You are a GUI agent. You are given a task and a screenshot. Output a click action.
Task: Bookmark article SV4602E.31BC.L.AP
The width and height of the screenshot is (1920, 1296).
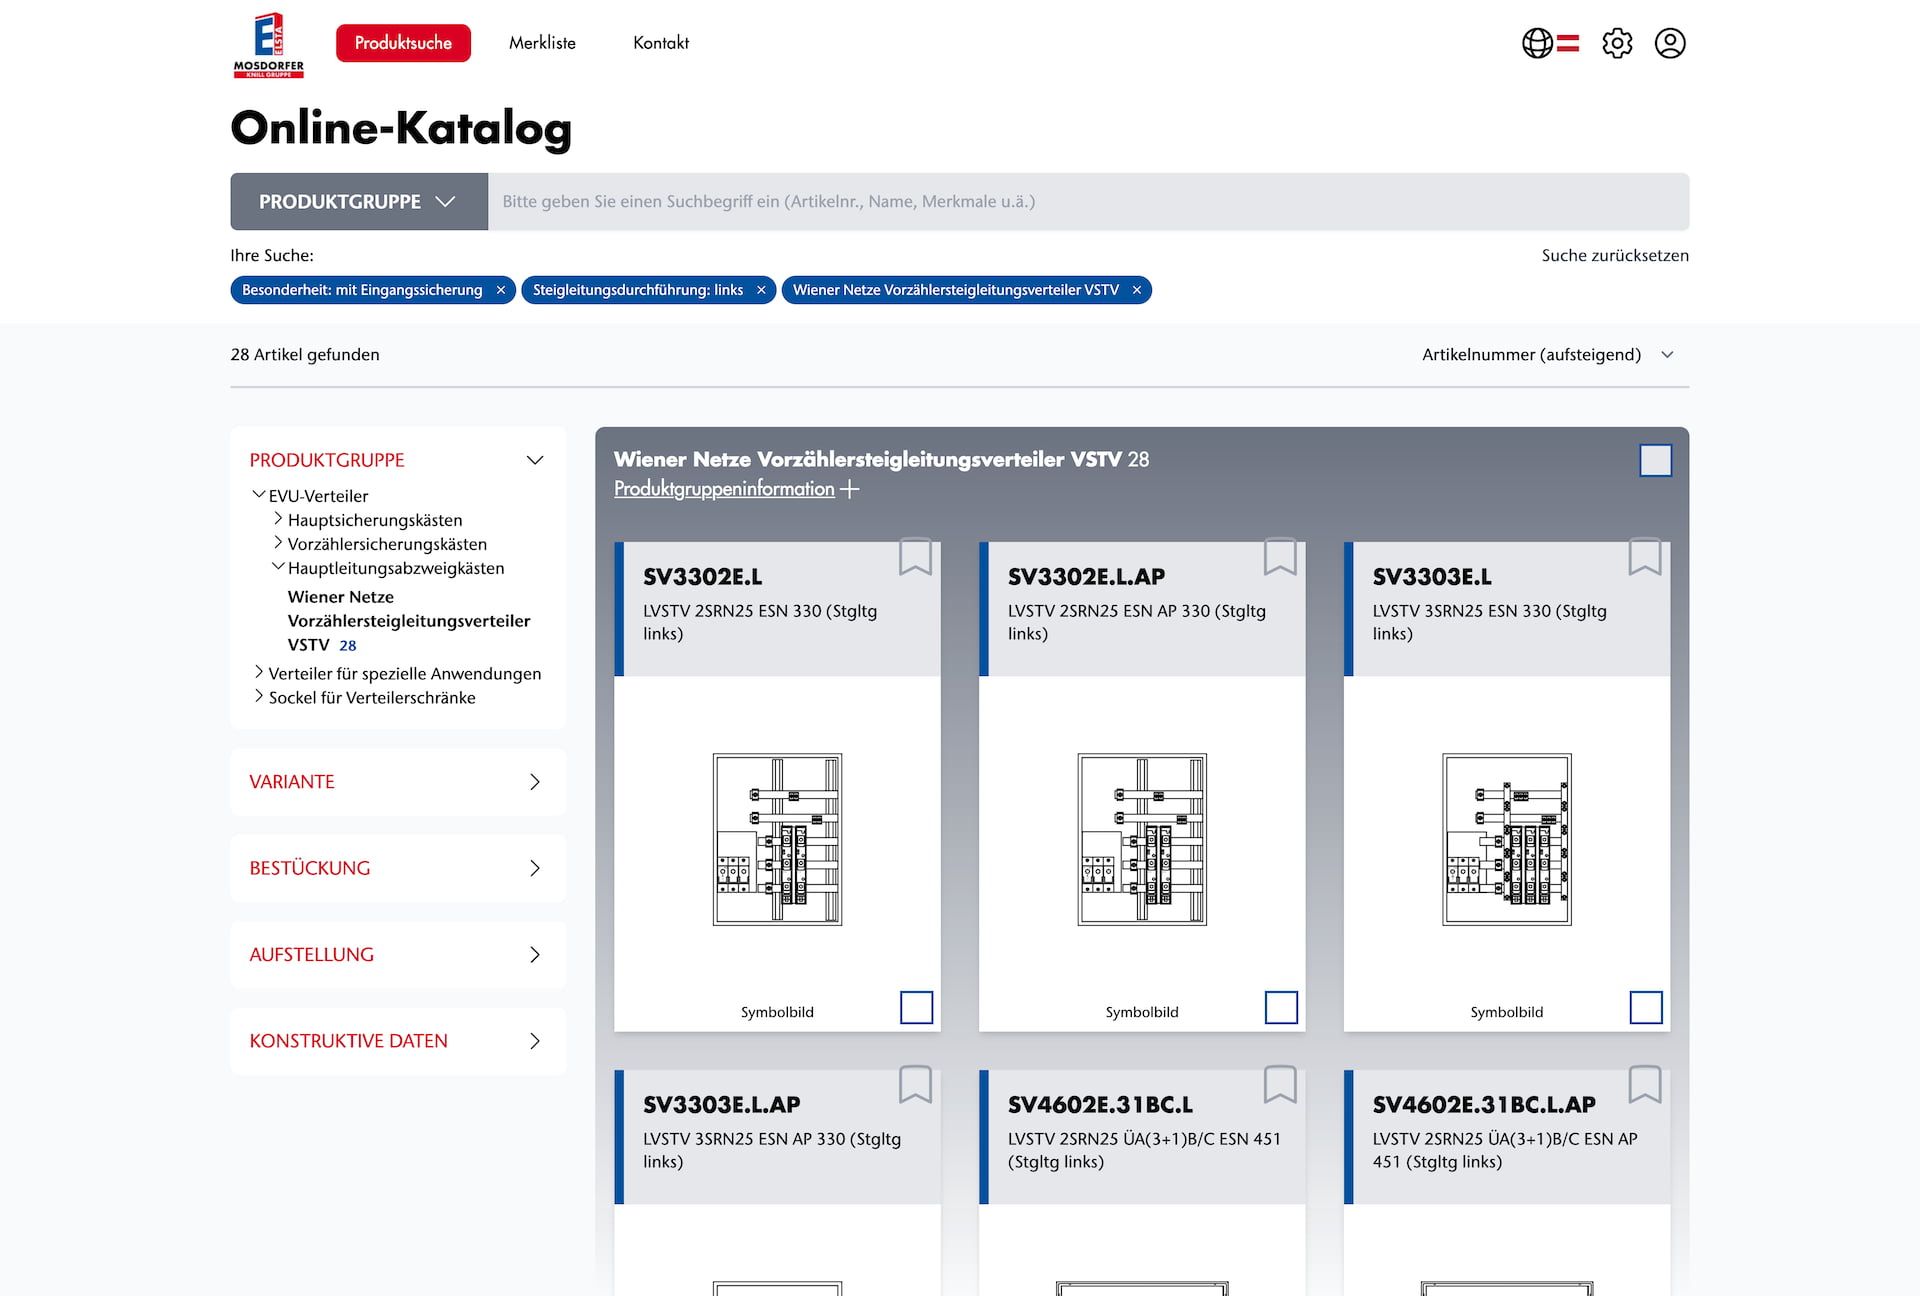pyautogui.click(x=1645, y=1085)
